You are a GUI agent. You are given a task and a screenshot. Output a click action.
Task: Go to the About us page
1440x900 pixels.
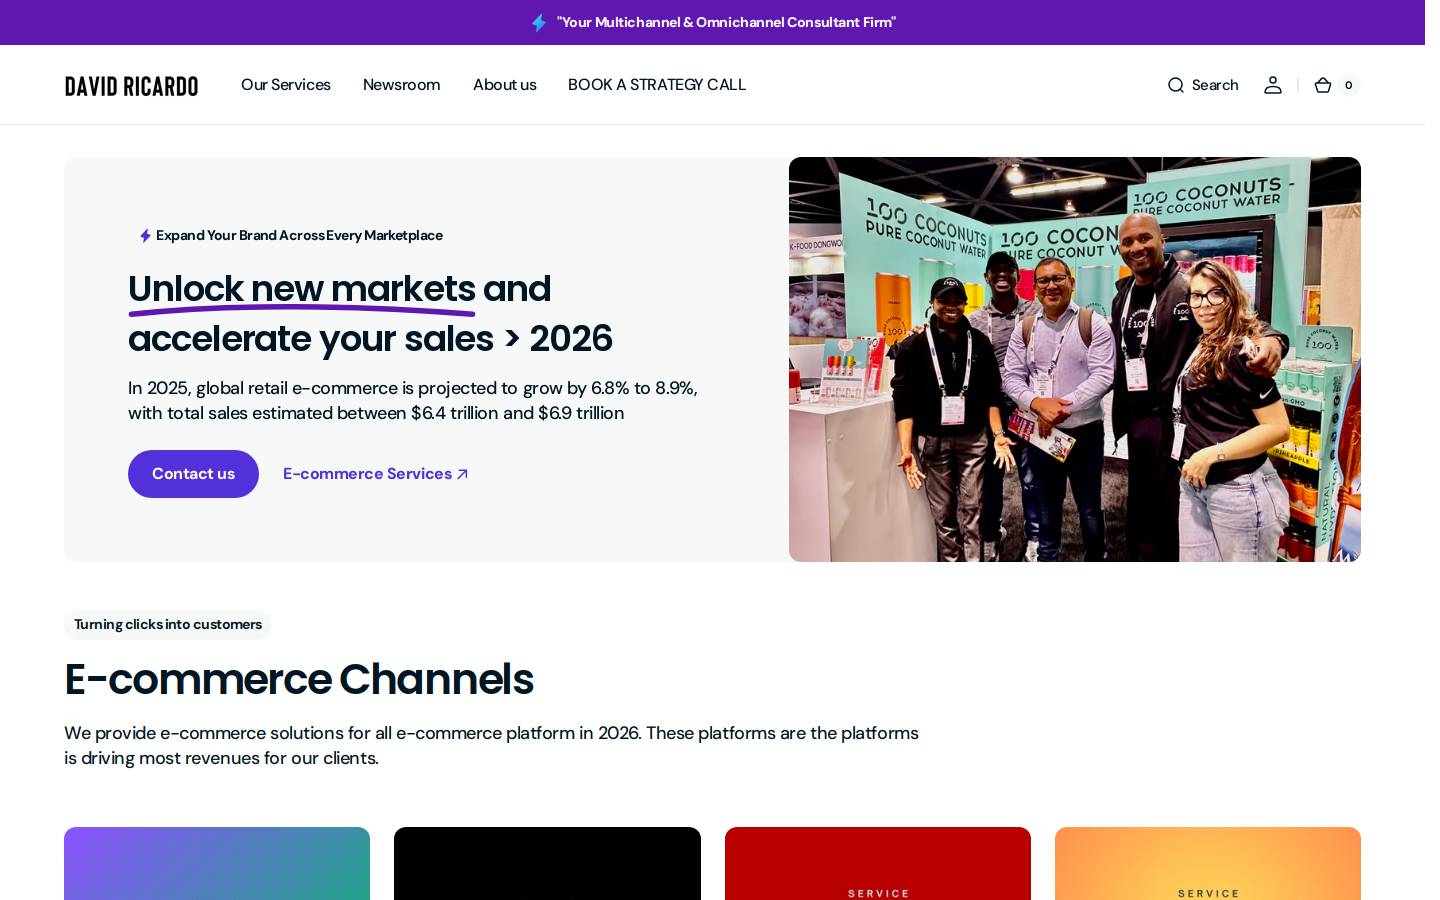[505, 85]
